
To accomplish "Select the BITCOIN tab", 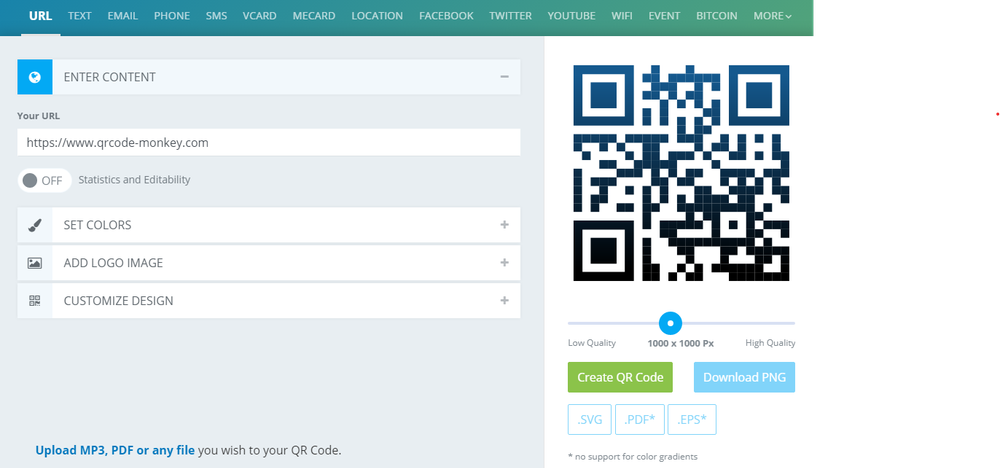I will [x=717, y=16].
